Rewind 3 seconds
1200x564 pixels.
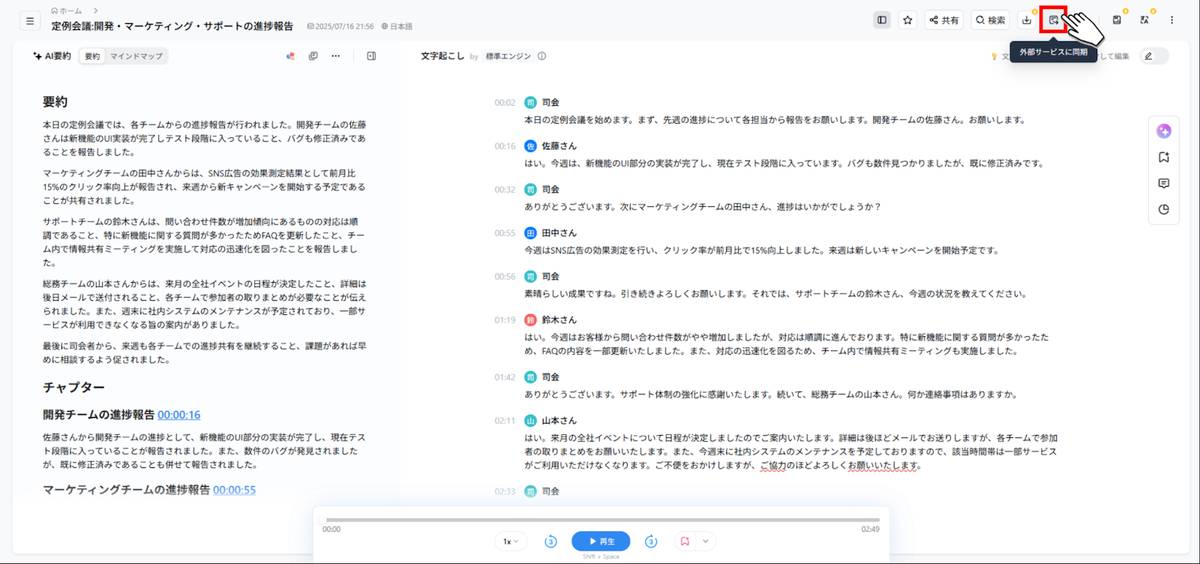(550, 541)
